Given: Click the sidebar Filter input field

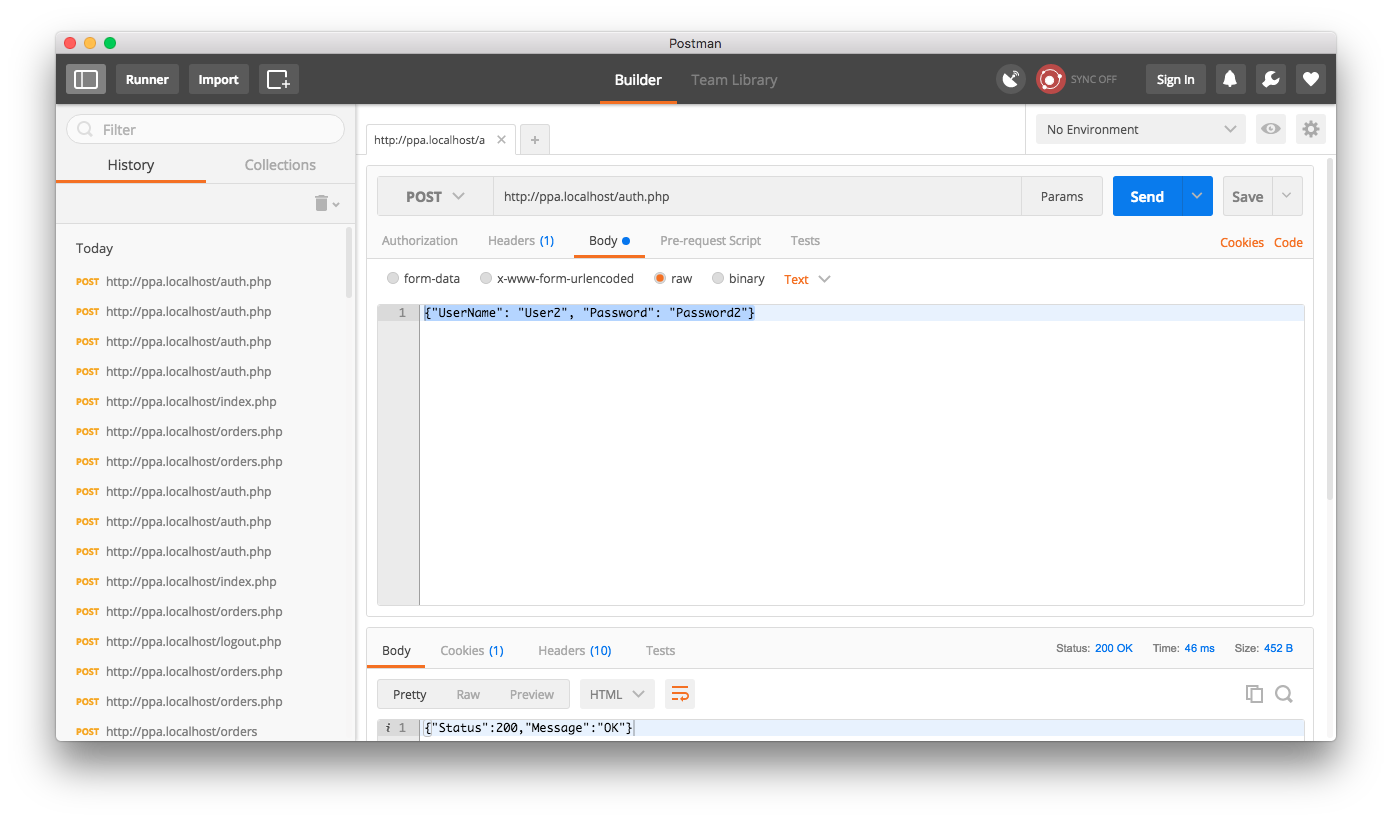Looking at the screenshot, I should tap(205, 129).
